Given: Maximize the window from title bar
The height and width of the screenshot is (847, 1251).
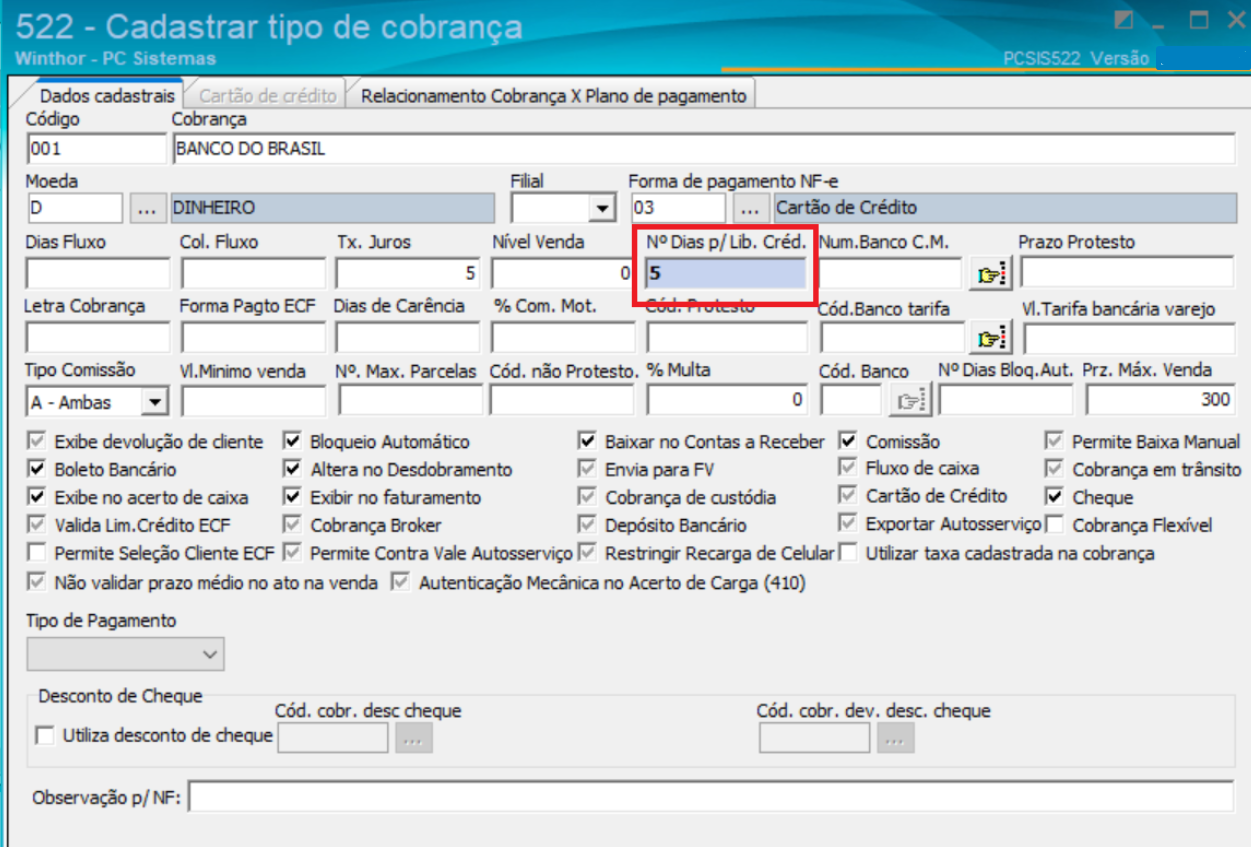Looking at the screenshot, I should (1198, 19).
